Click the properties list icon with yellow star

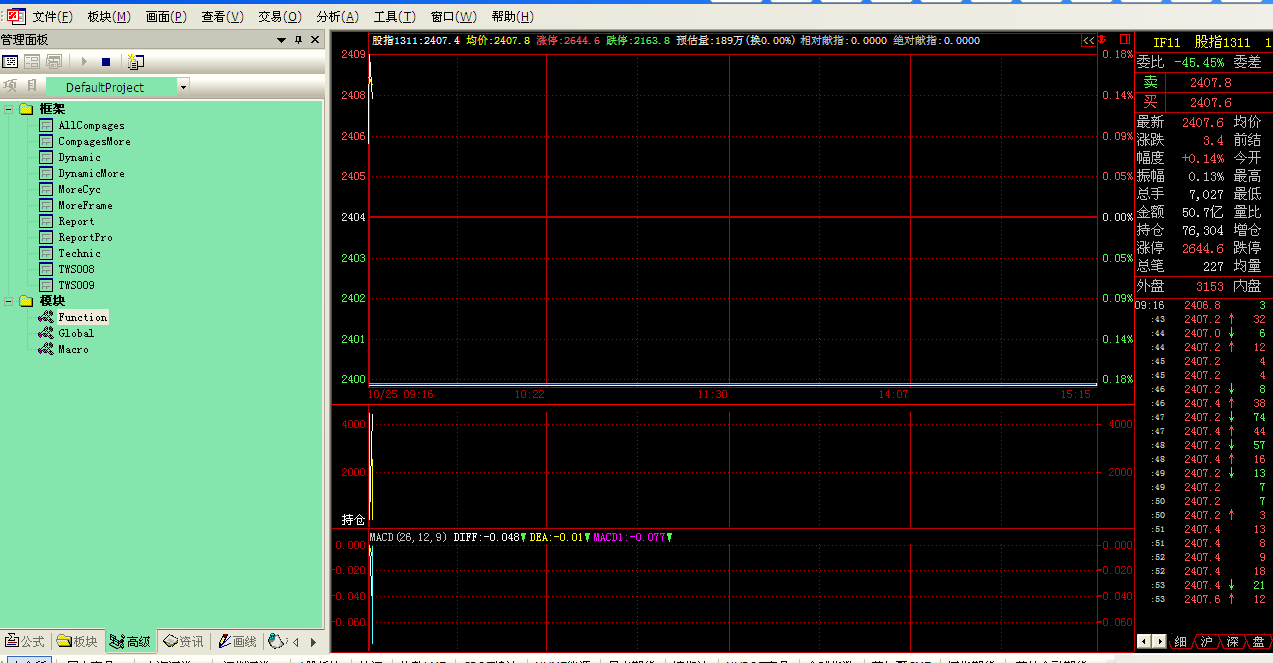[x=135, y=62]
